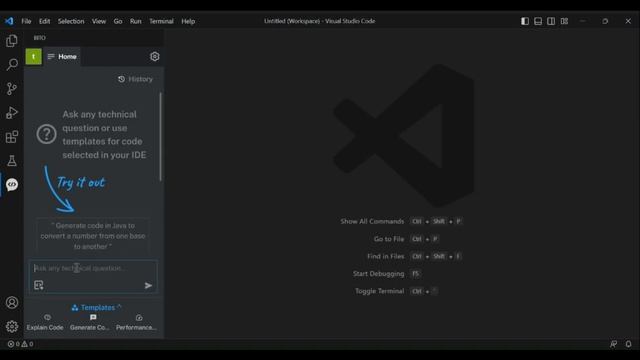Screen dimensions: 640x360
Task: Open the Accounts icon in activity bar
Action: [x=12, y=302]
